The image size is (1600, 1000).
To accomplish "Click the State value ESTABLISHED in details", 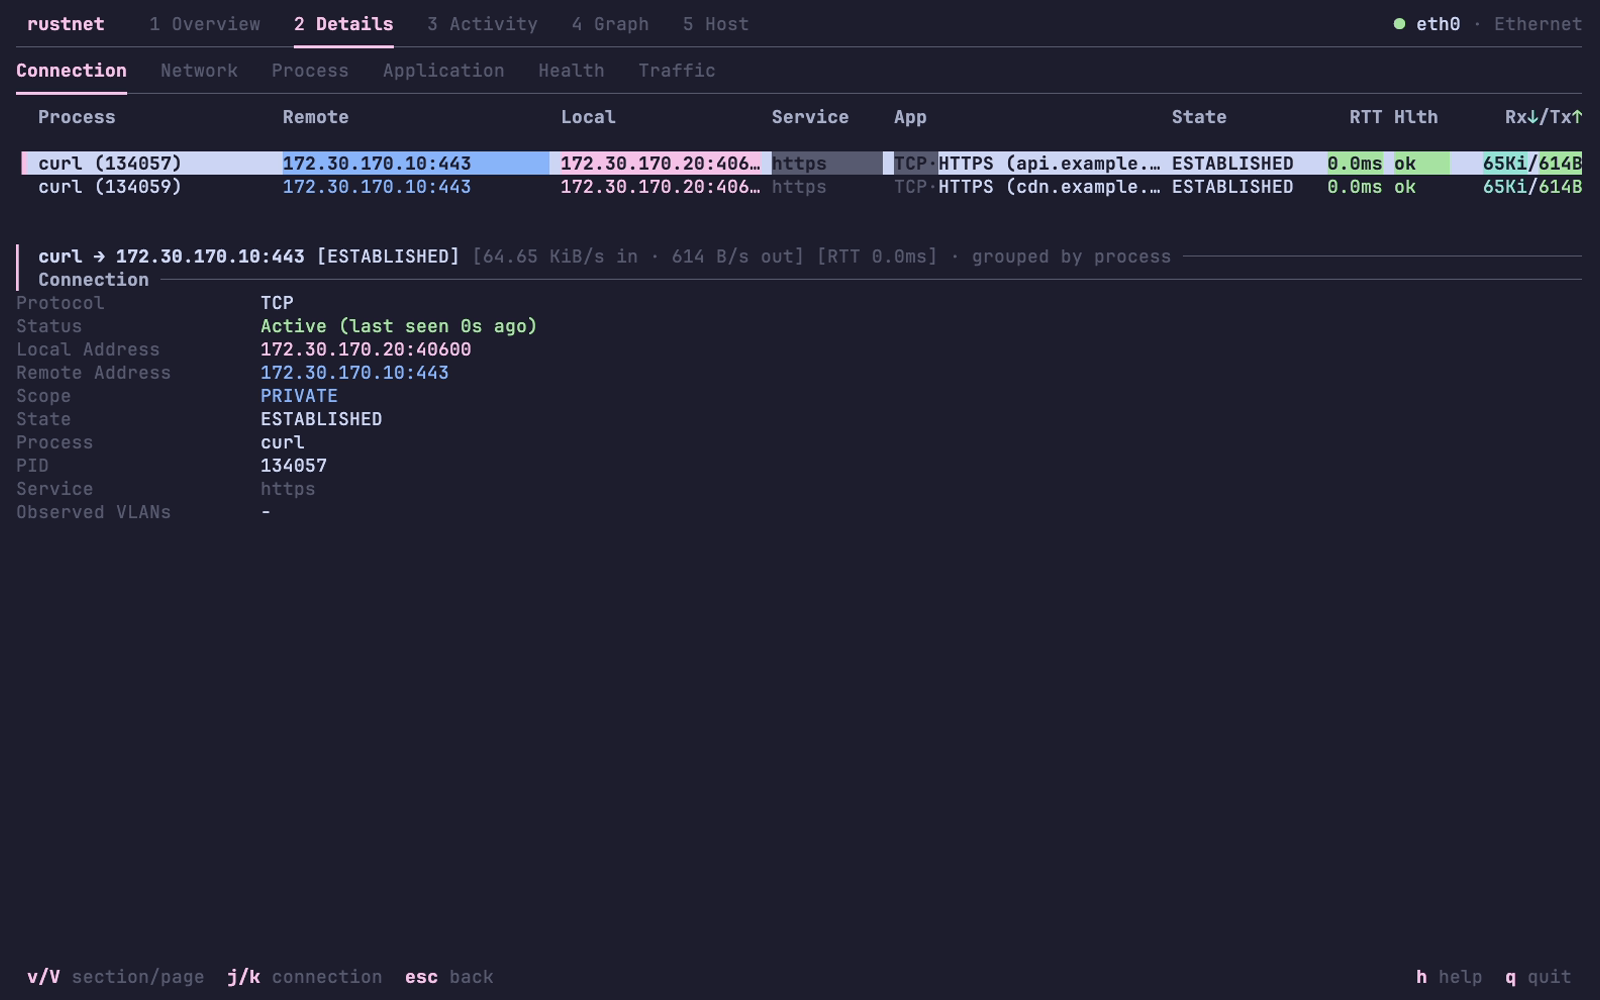I will tap(321, 419).
